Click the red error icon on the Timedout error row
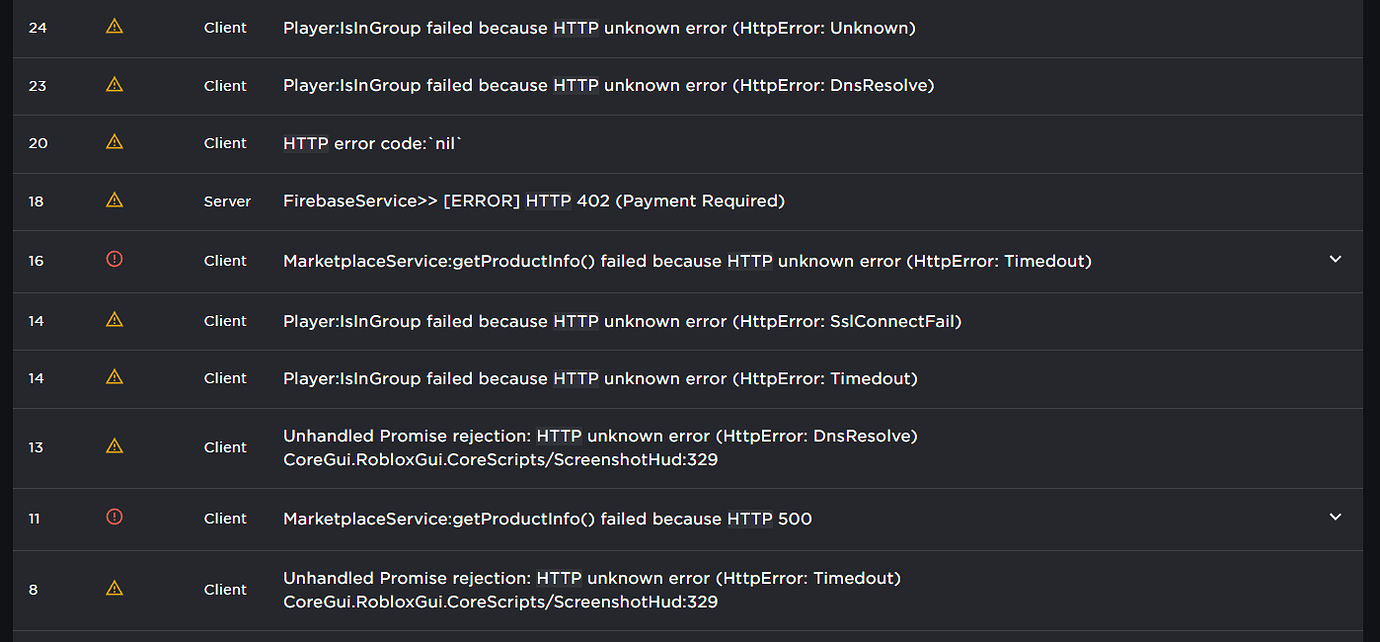This screenshot has width=1380, height=642. (114, 259)
